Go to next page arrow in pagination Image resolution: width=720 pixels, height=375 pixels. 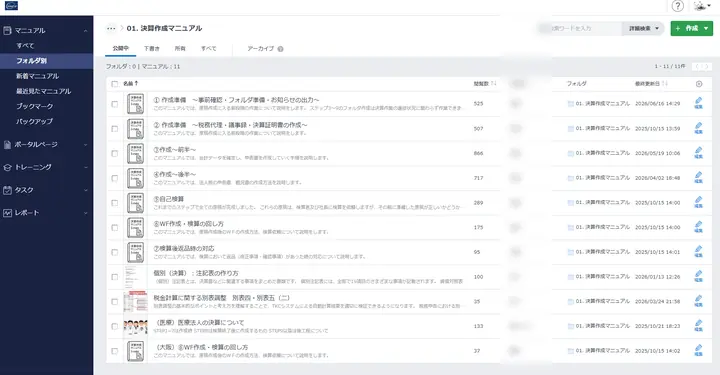(706, 67)
